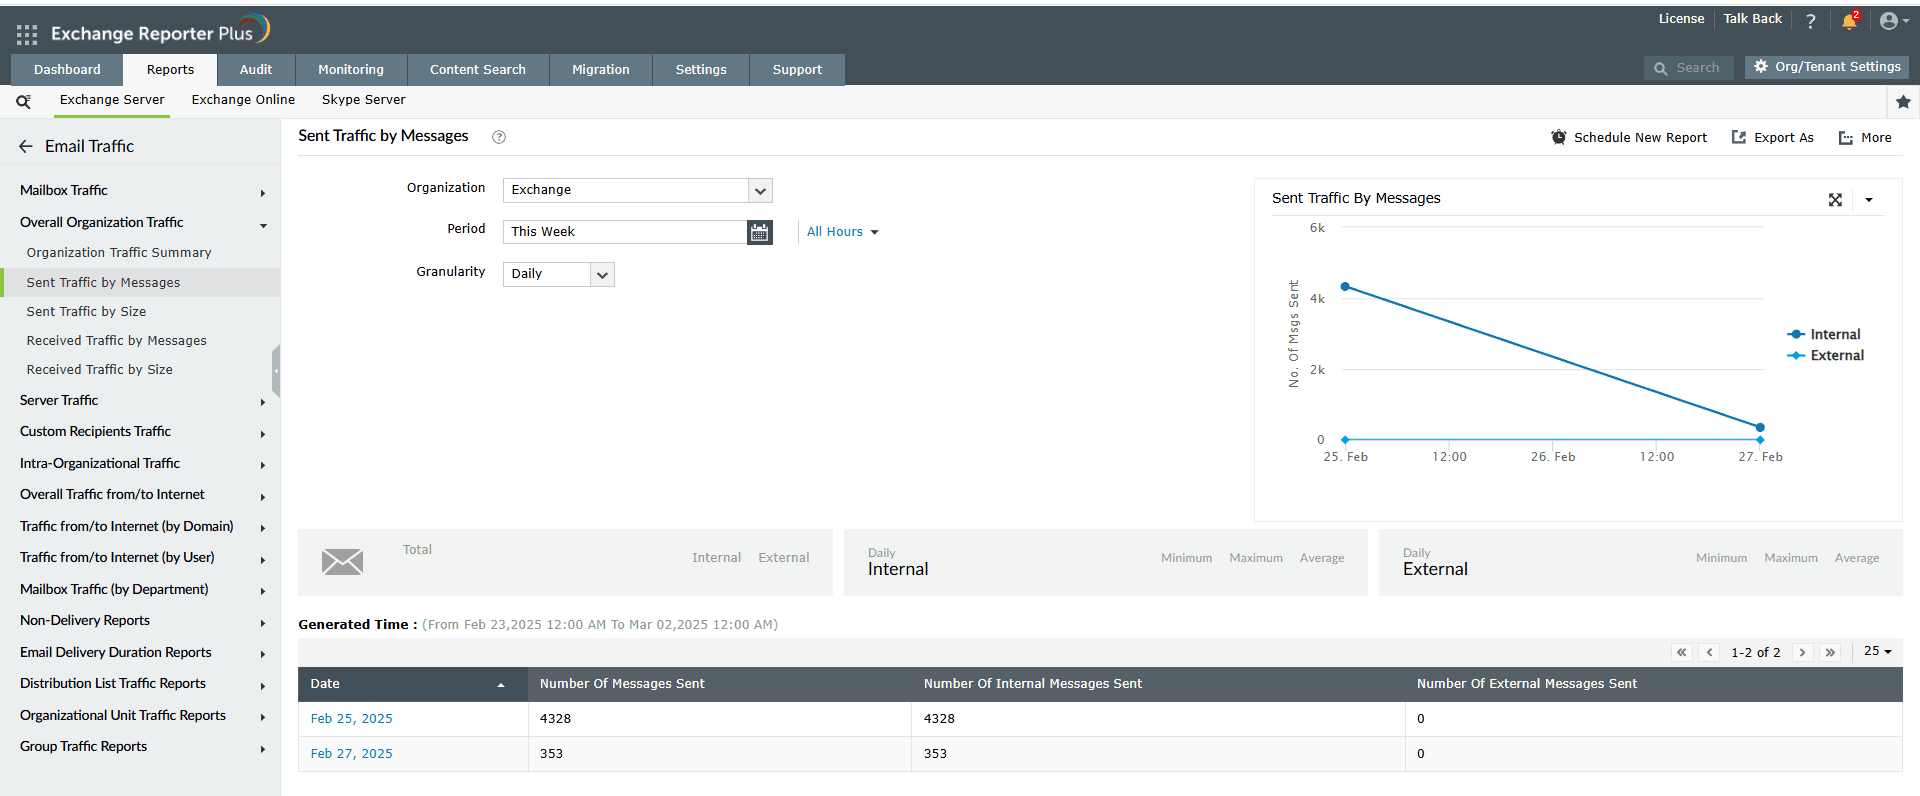Open the Content Search tab
This screenshot has height=796, width=1920.
click(x=478, y=70)
